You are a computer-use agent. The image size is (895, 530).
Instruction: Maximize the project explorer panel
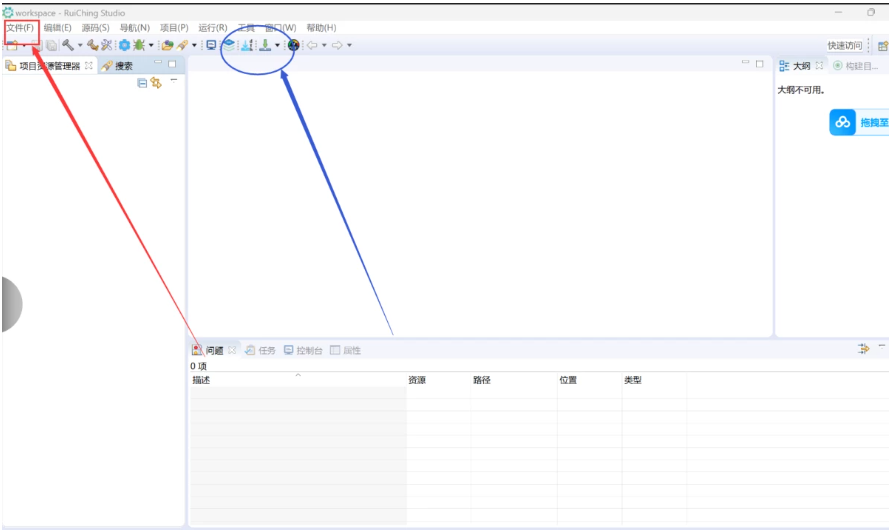tap(172, 64)
